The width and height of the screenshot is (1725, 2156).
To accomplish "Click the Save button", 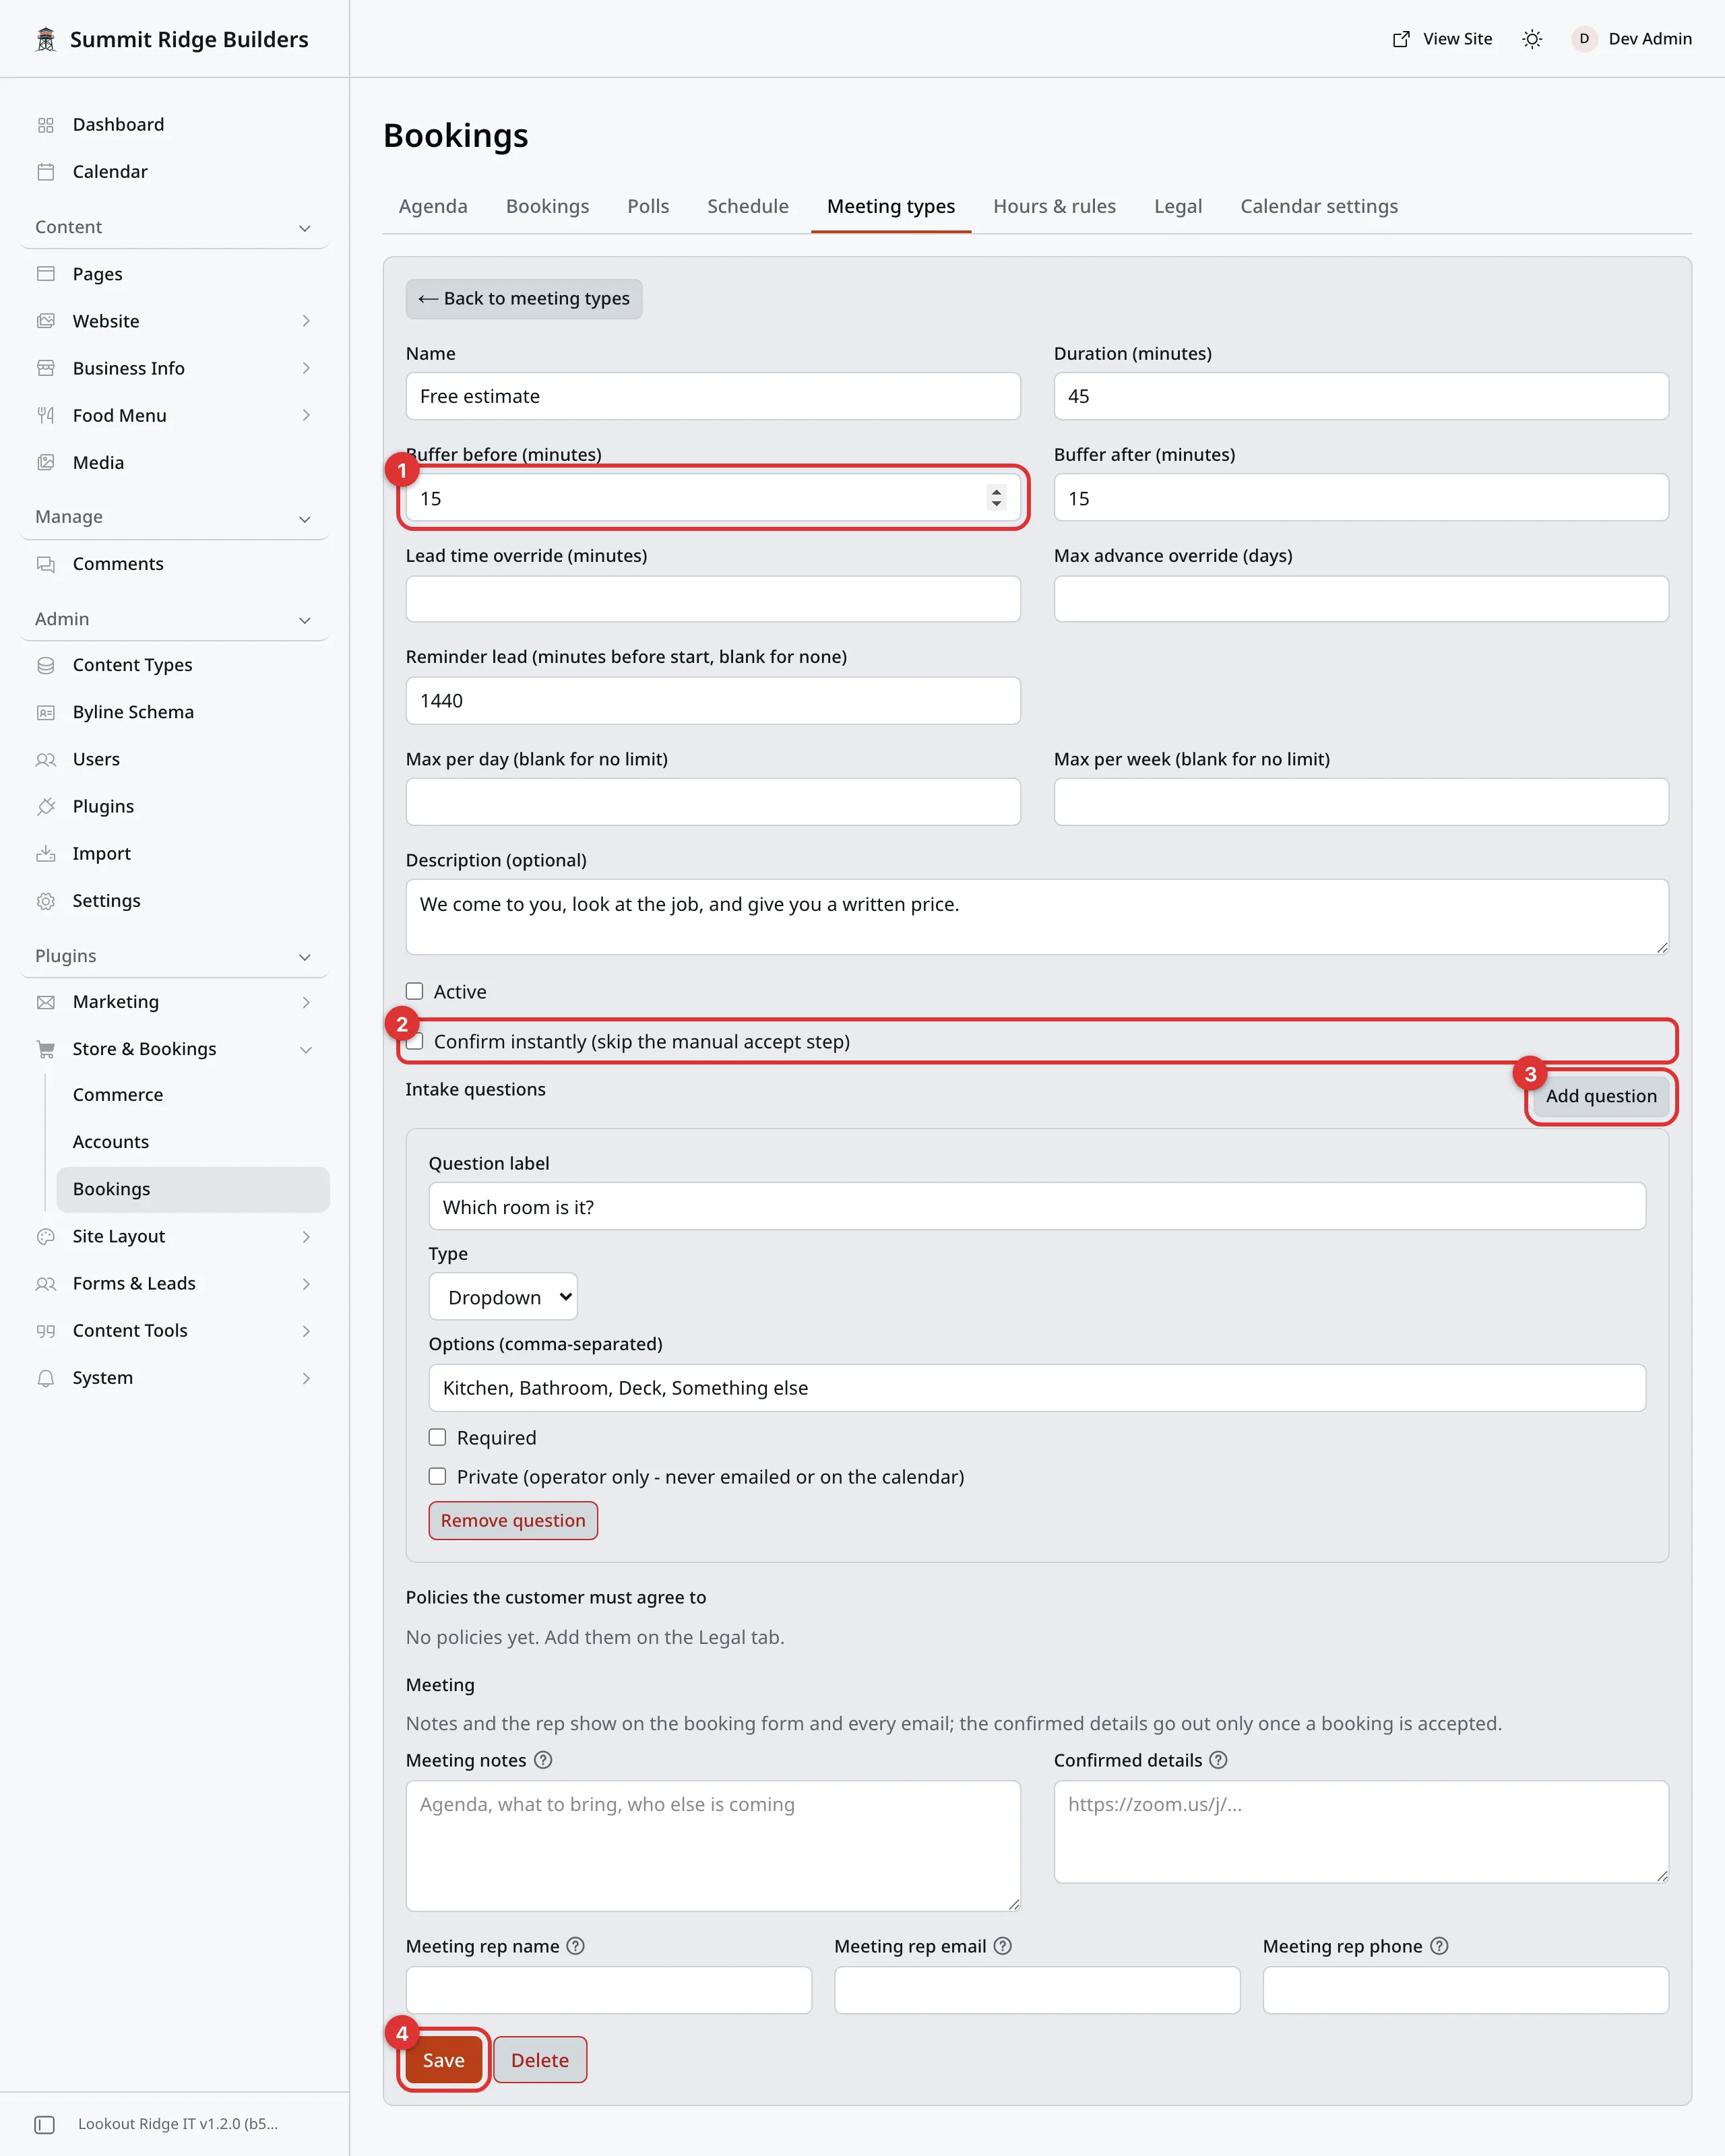I will click(444, 2060).
